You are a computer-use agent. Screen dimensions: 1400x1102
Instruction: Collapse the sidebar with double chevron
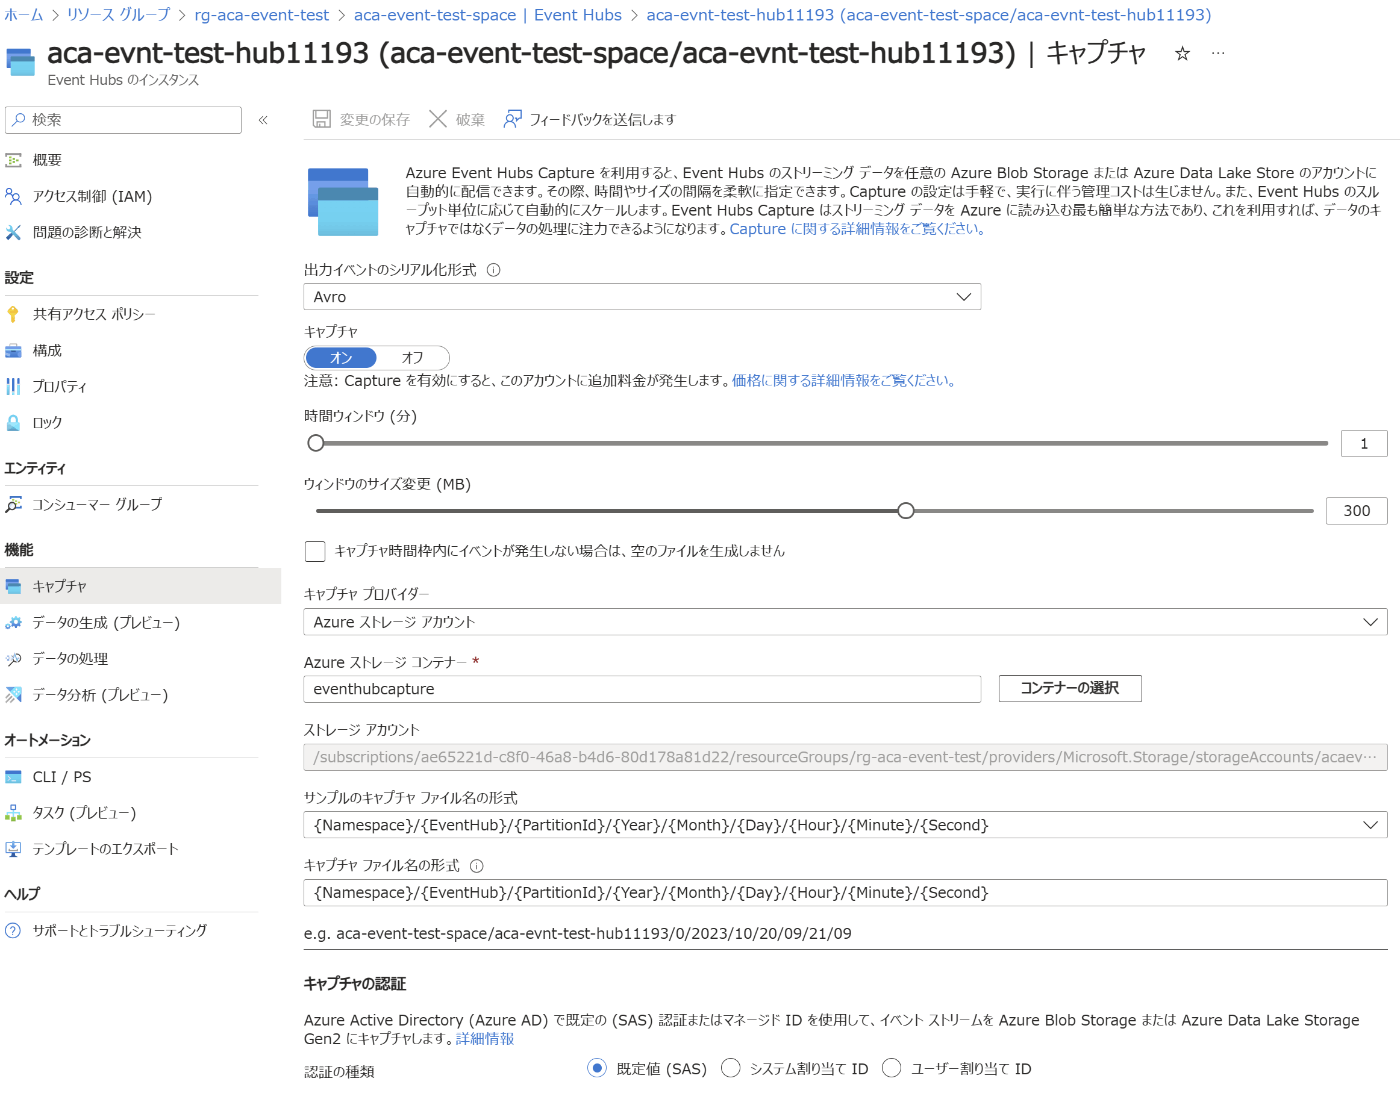(x=263, y=120)
